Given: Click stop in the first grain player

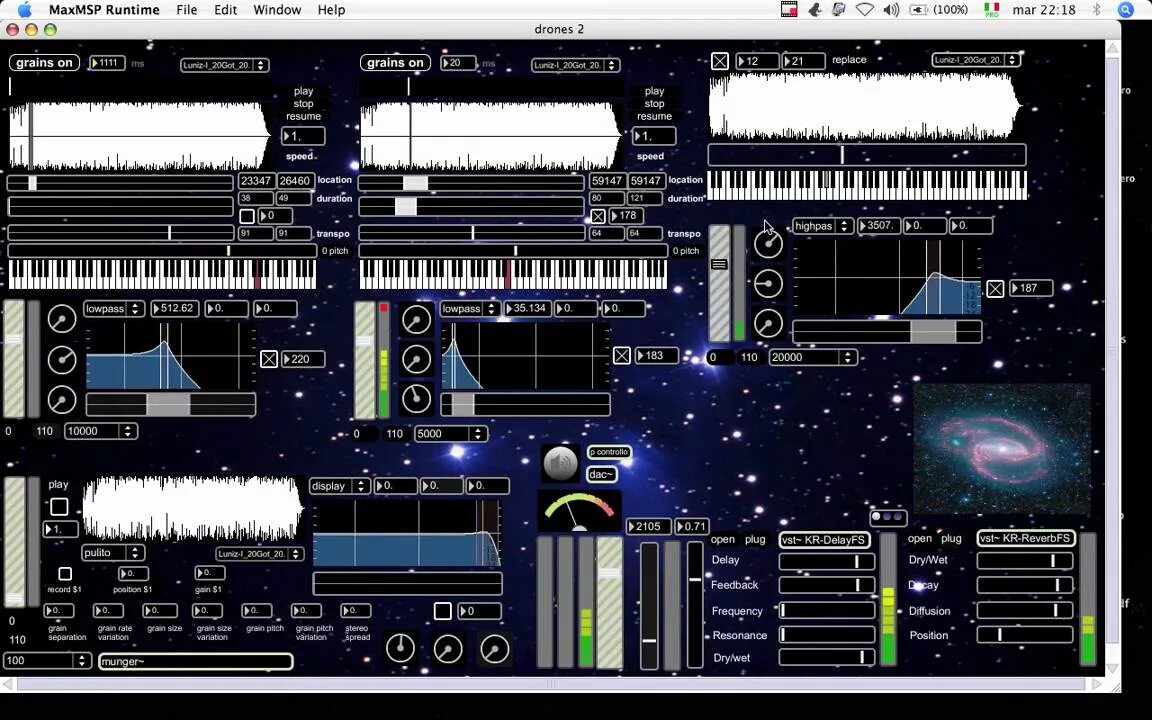Looking at the screenshot, I should pyautogui.click(x=303, y=104).
